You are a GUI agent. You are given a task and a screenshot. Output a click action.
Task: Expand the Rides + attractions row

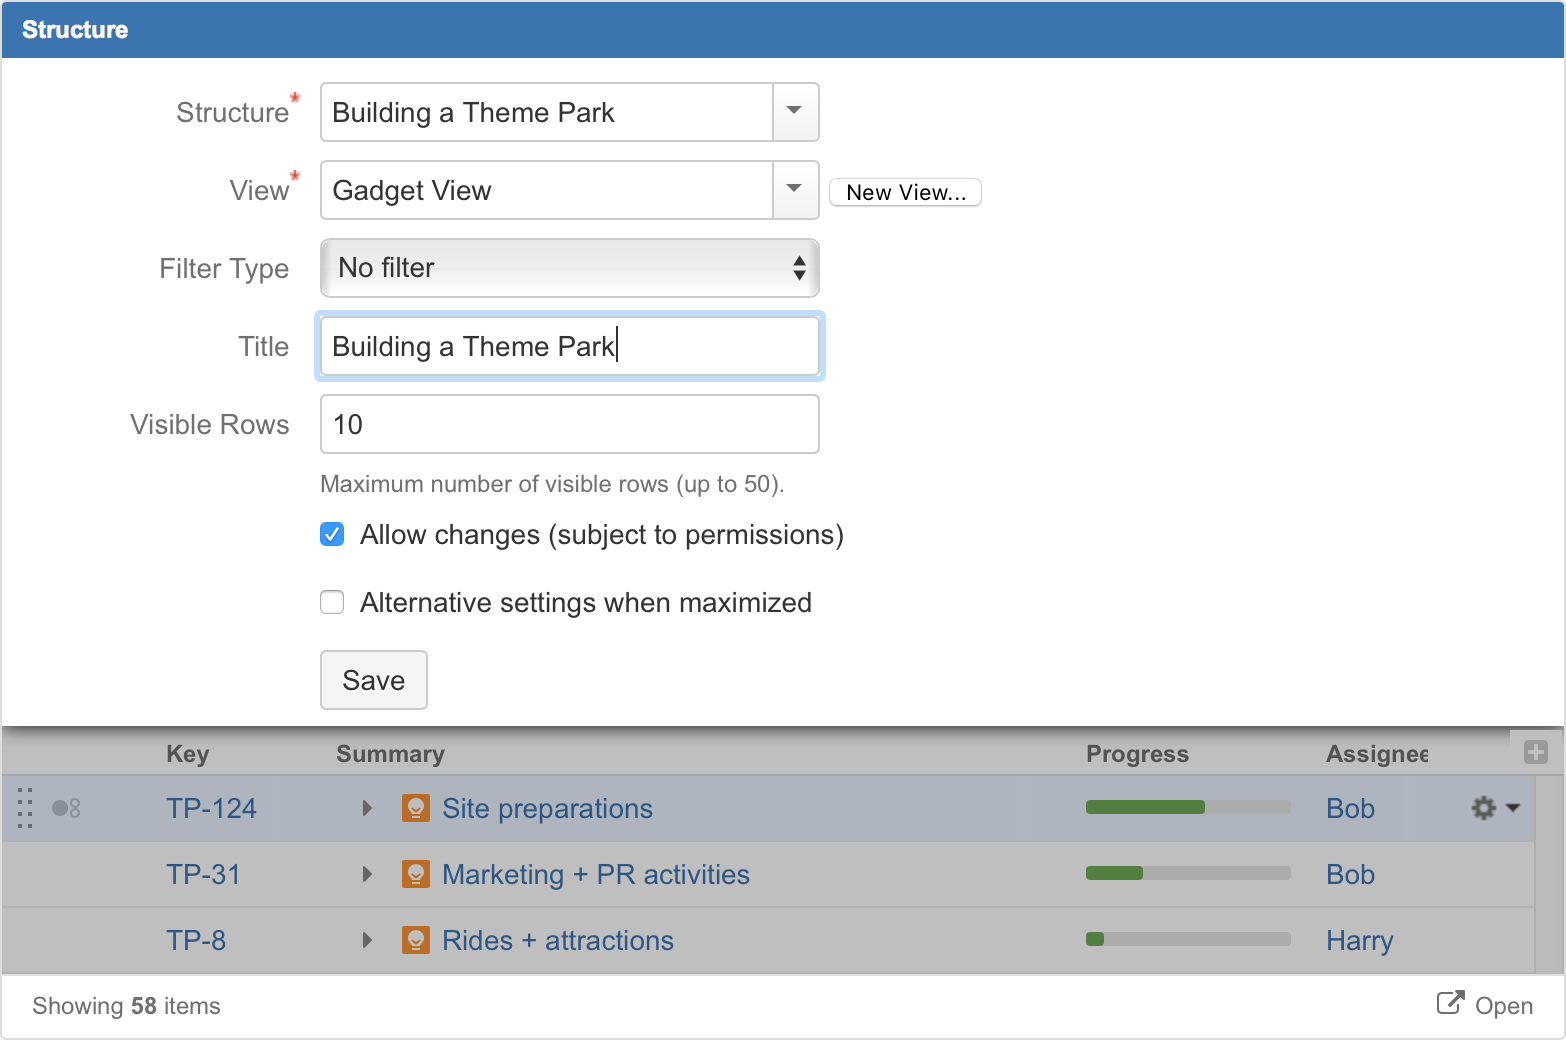[367, 940]
